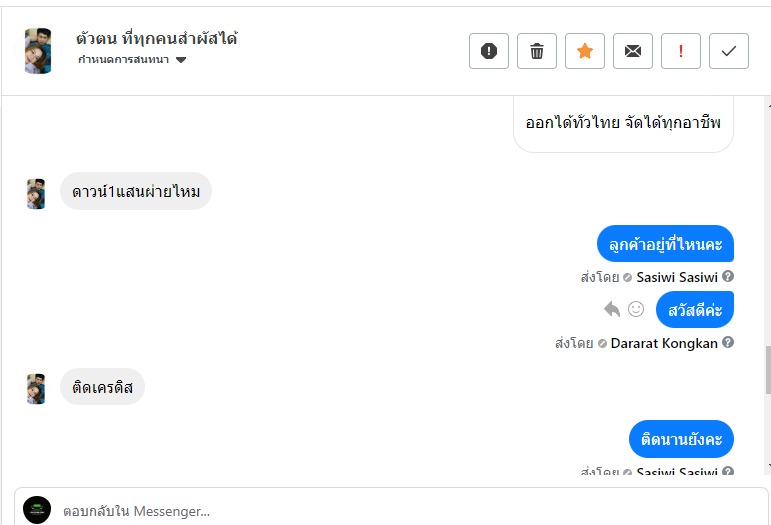Screen dimensions: 771x525
Task: Click the envelope mark-as-unread icon
Action: (633, 51)
